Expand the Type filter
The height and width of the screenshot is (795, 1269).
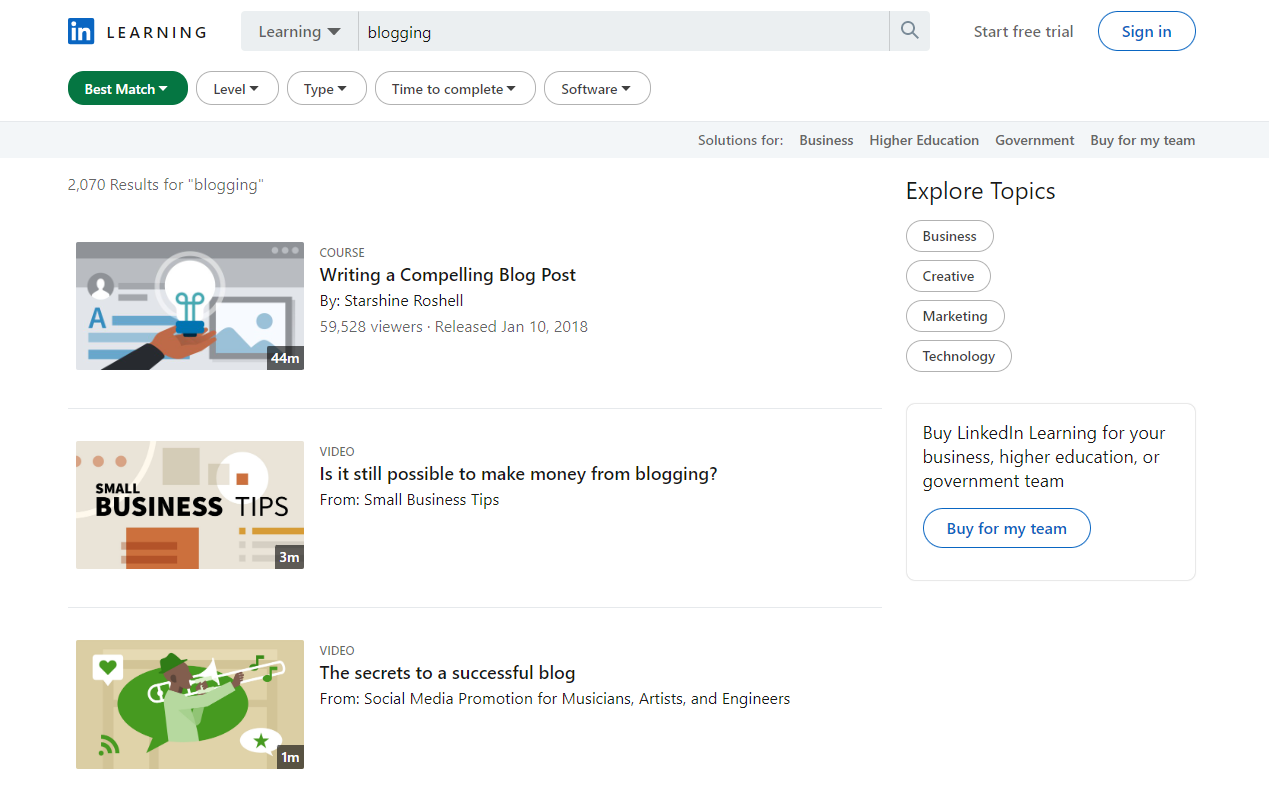(327, 88)
